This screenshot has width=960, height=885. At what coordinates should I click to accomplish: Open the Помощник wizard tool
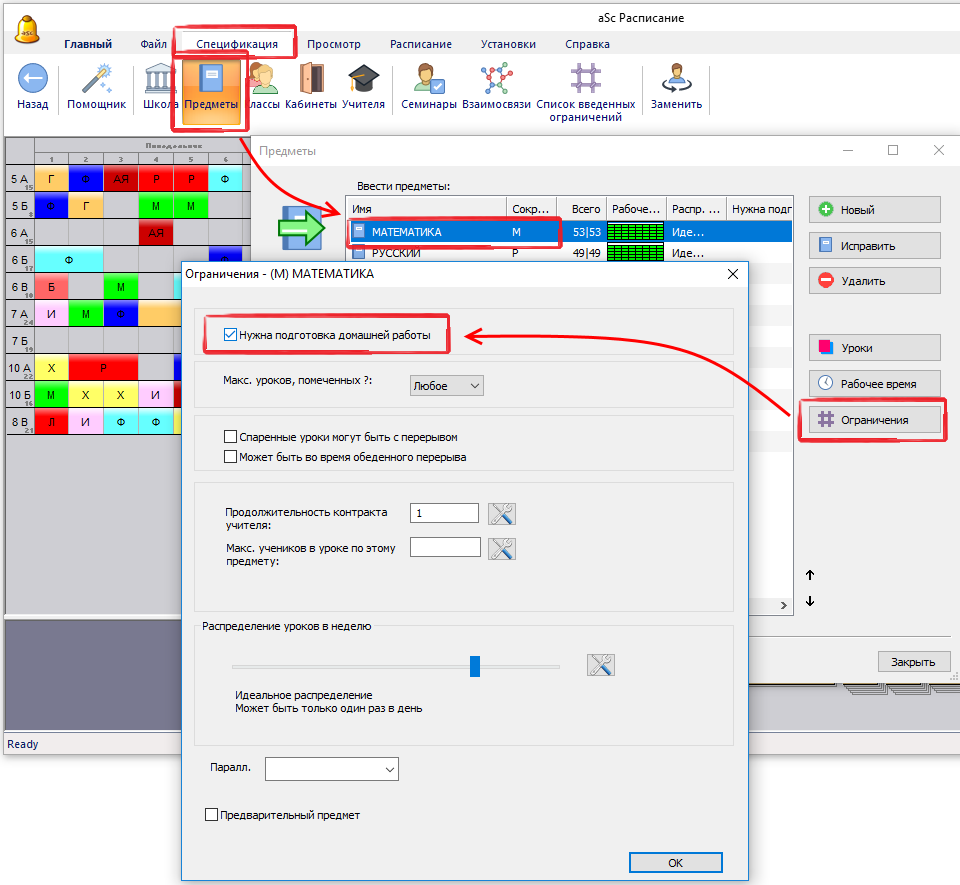[x=96, y=79]
